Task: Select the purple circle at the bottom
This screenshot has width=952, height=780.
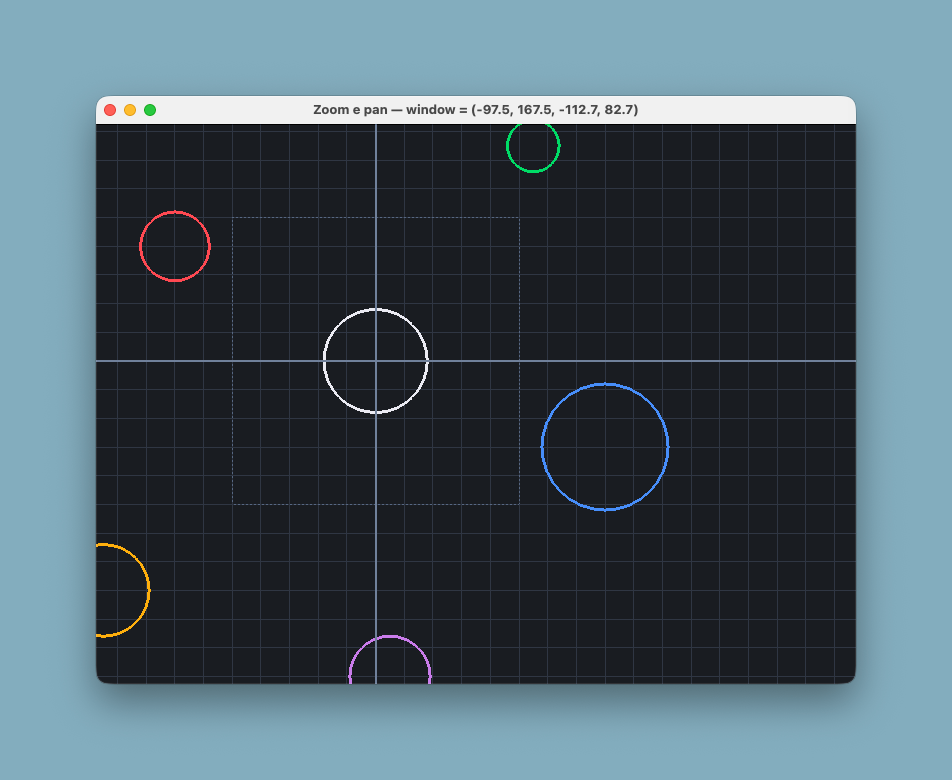Action: (390, 659)
